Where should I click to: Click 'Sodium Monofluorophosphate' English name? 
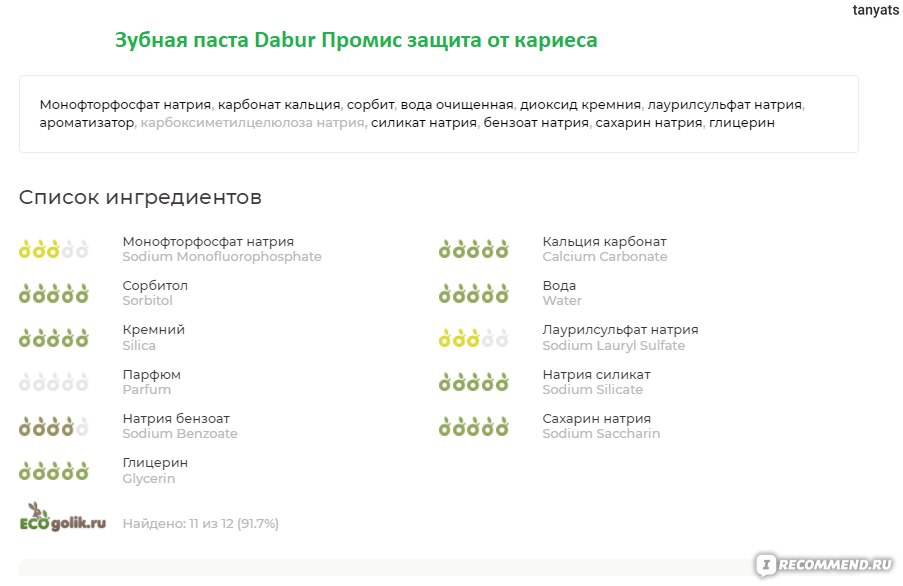222,257
